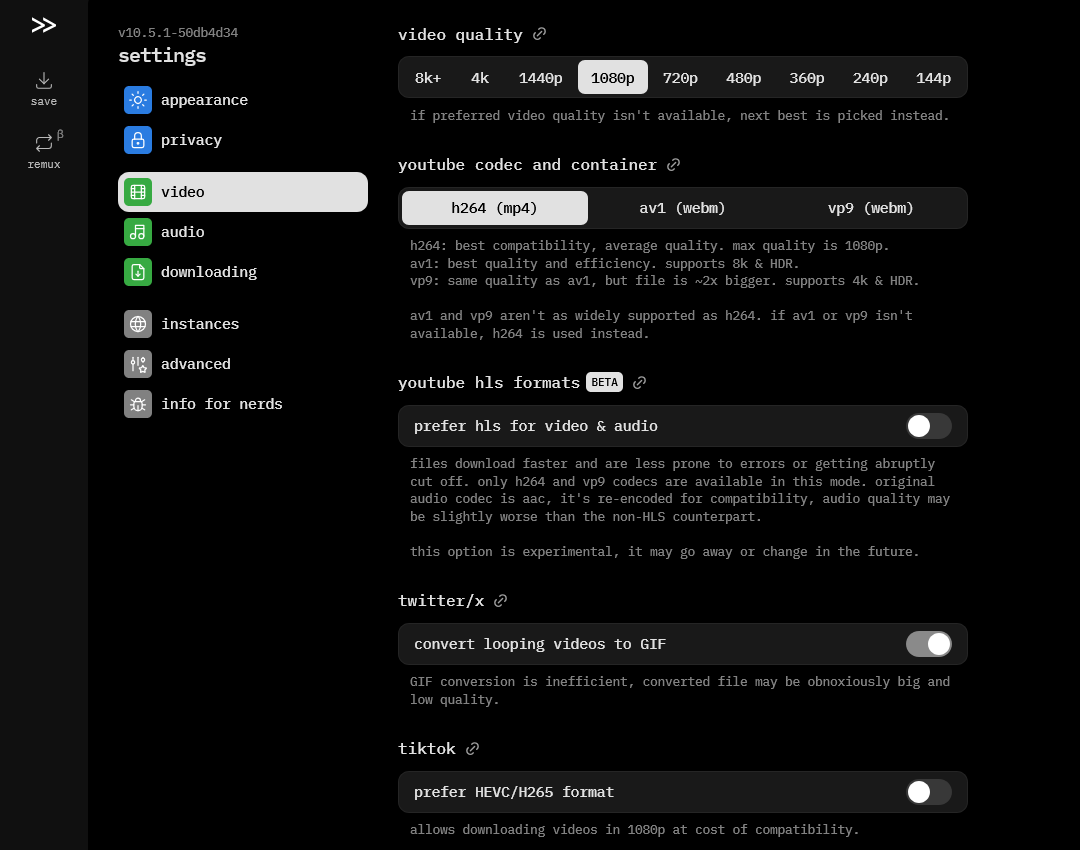This screenshot has height=850, width=1080.
Task: Open video settings tab
Action: [x=242, y=192]
